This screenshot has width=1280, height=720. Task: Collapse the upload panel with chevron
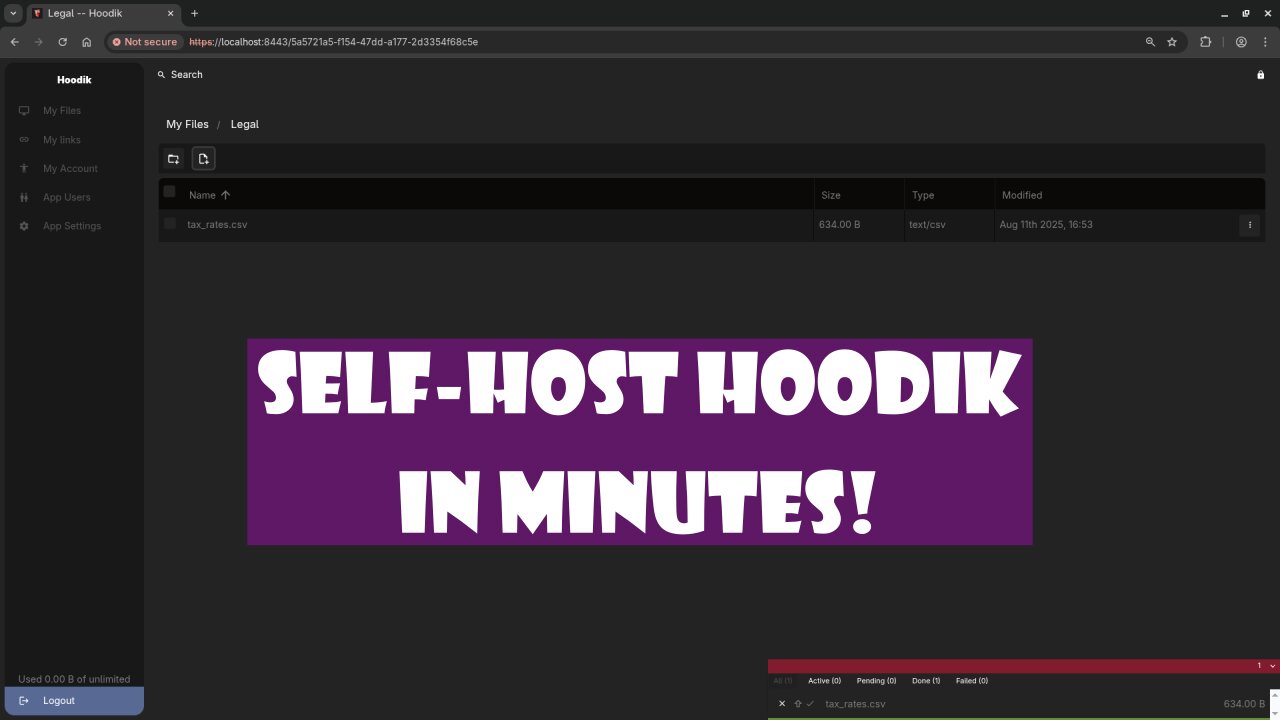(1272, 666)
